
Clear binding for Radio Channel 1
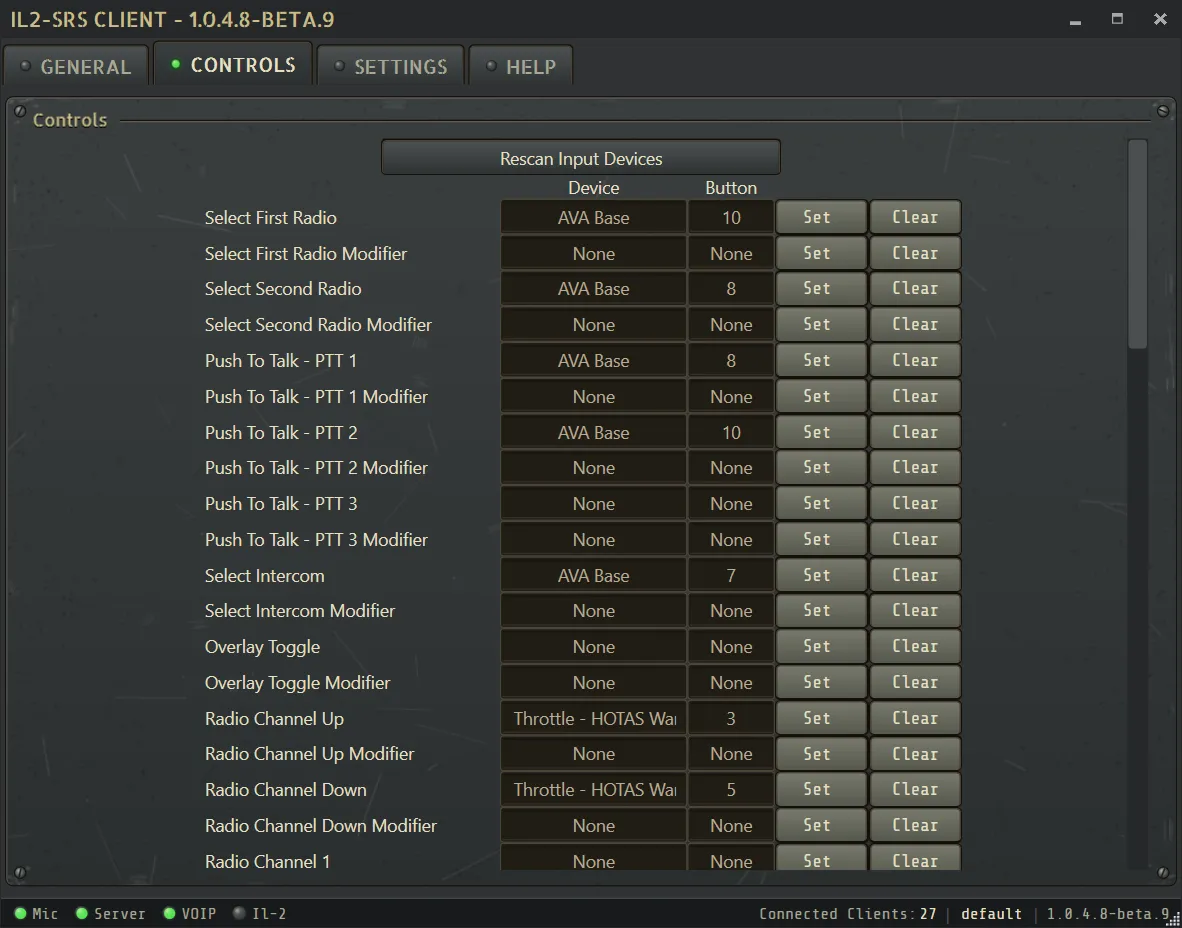[x=915, y=859]
